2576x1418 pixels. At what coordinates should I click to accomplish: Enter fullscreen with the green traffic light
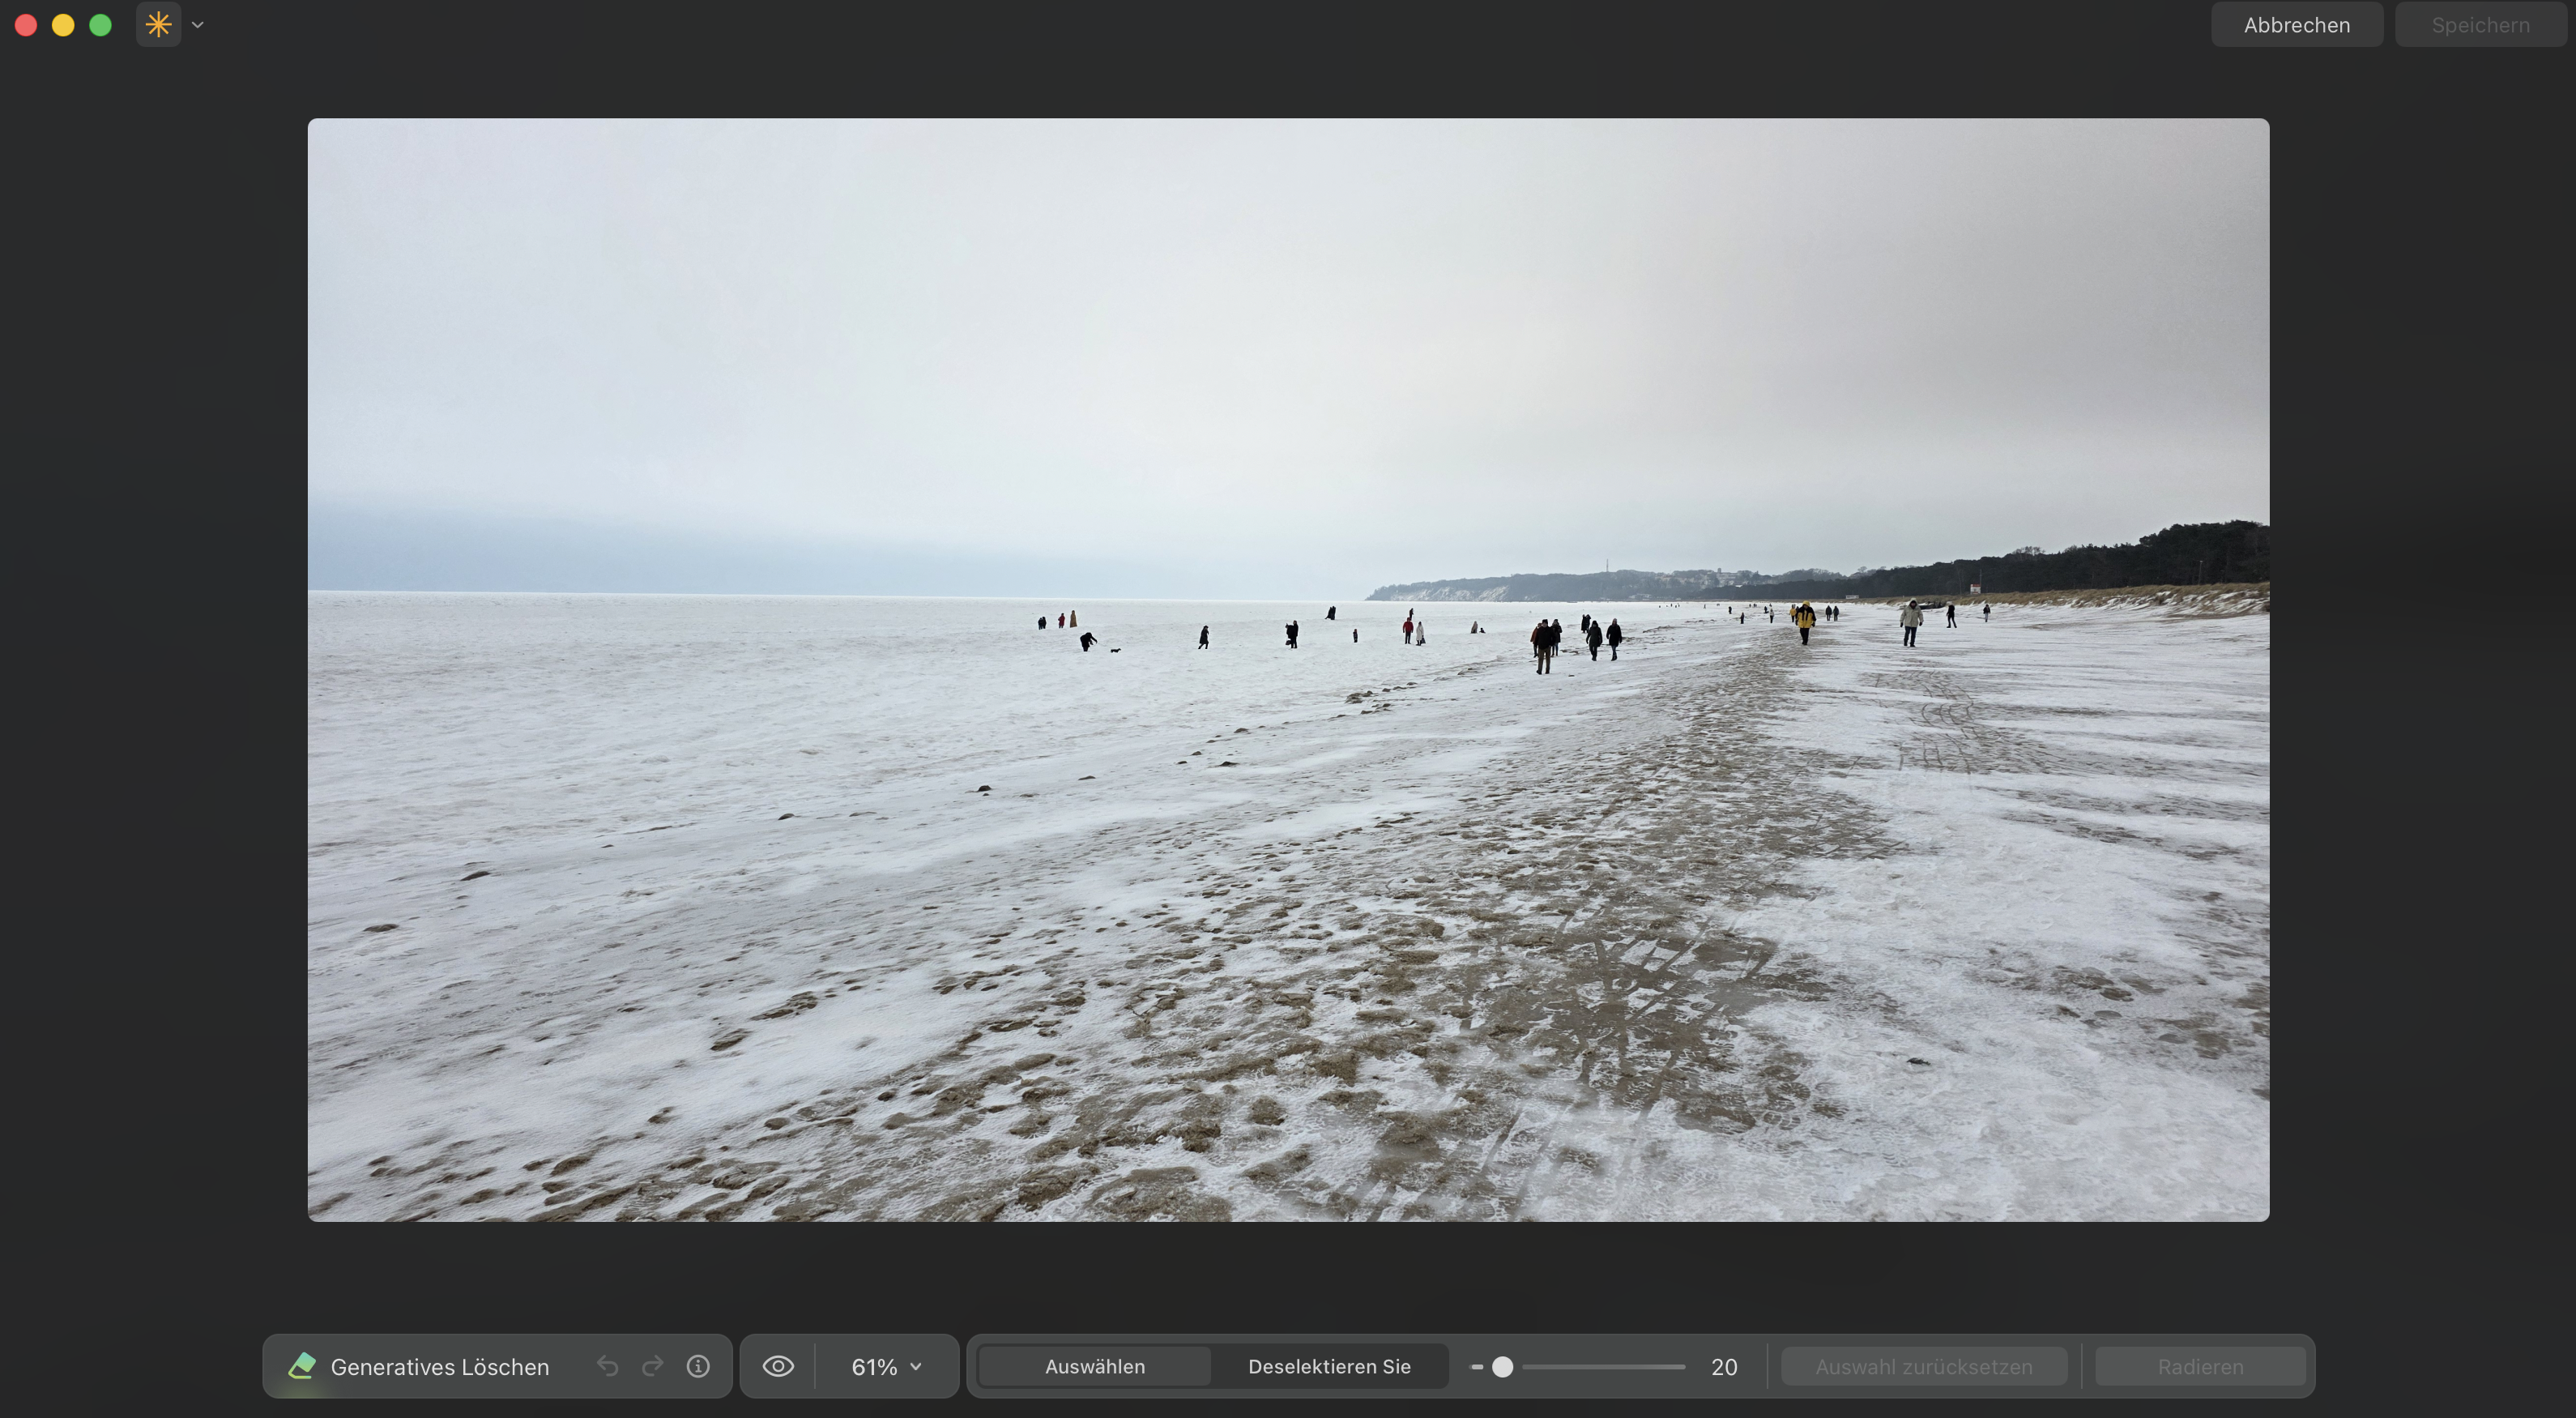pyautogui.click(x=100, y=25)
